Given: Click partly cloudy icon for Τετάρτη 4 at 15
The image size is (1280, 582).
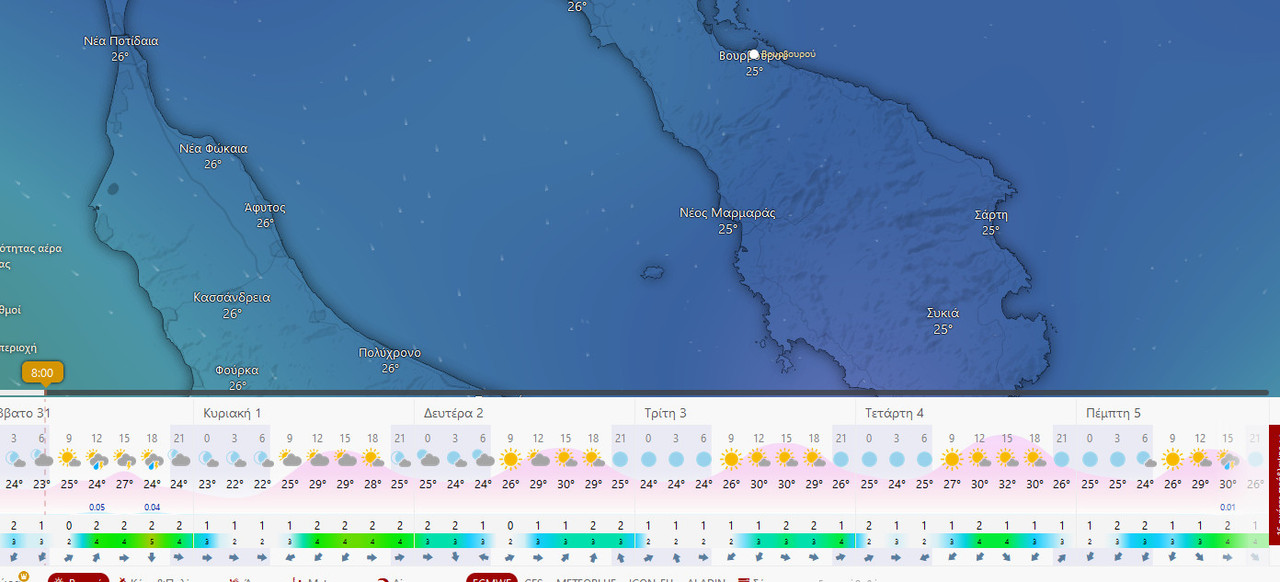Looking at the screenshot, I should [1007, 459].
